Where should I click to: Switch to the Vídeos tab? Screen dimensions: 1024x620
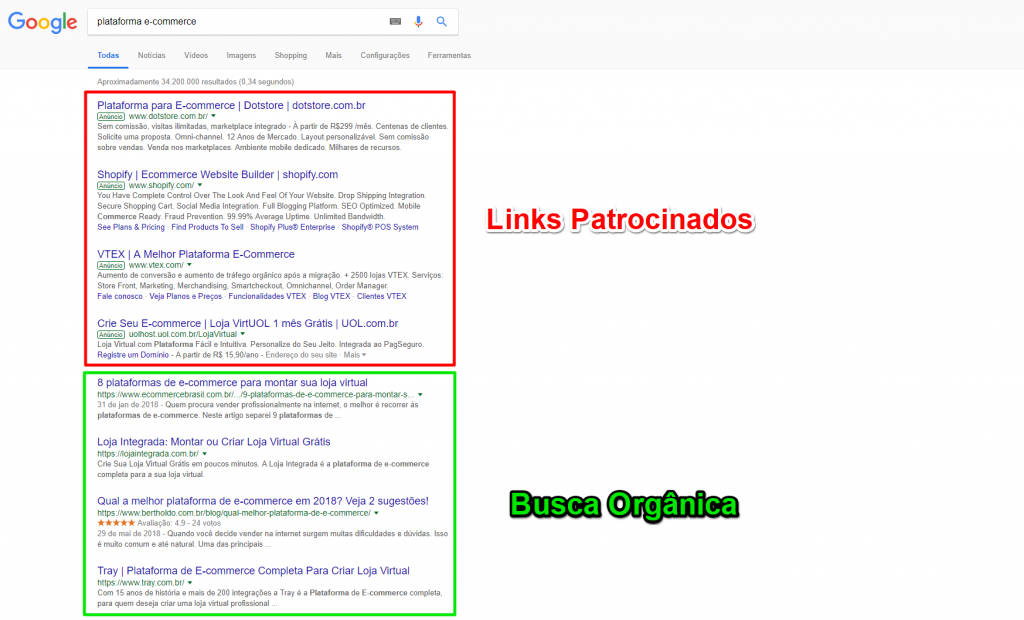[196, 56]
